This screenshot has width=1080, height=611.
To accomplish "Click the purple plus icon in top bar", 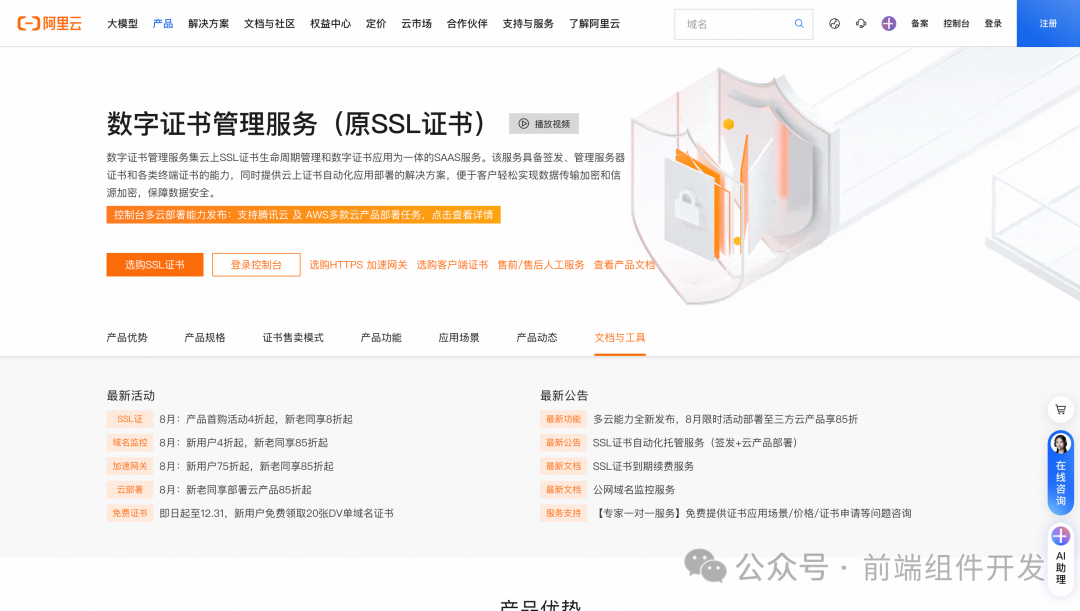I will tap(888, 22).
